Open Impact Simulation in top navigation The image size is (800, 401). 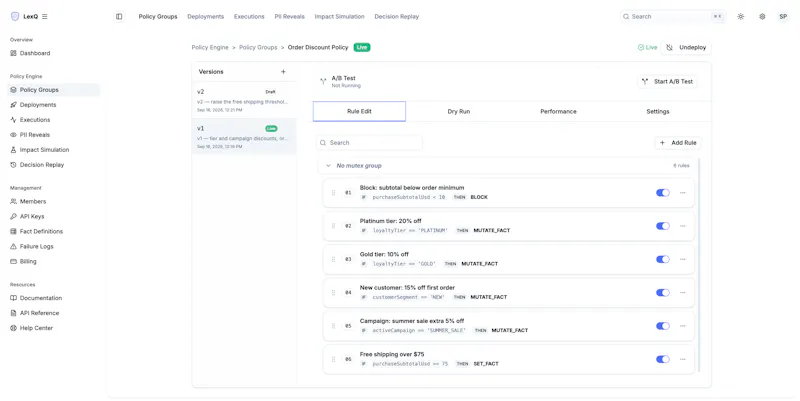tap(339, 16)
